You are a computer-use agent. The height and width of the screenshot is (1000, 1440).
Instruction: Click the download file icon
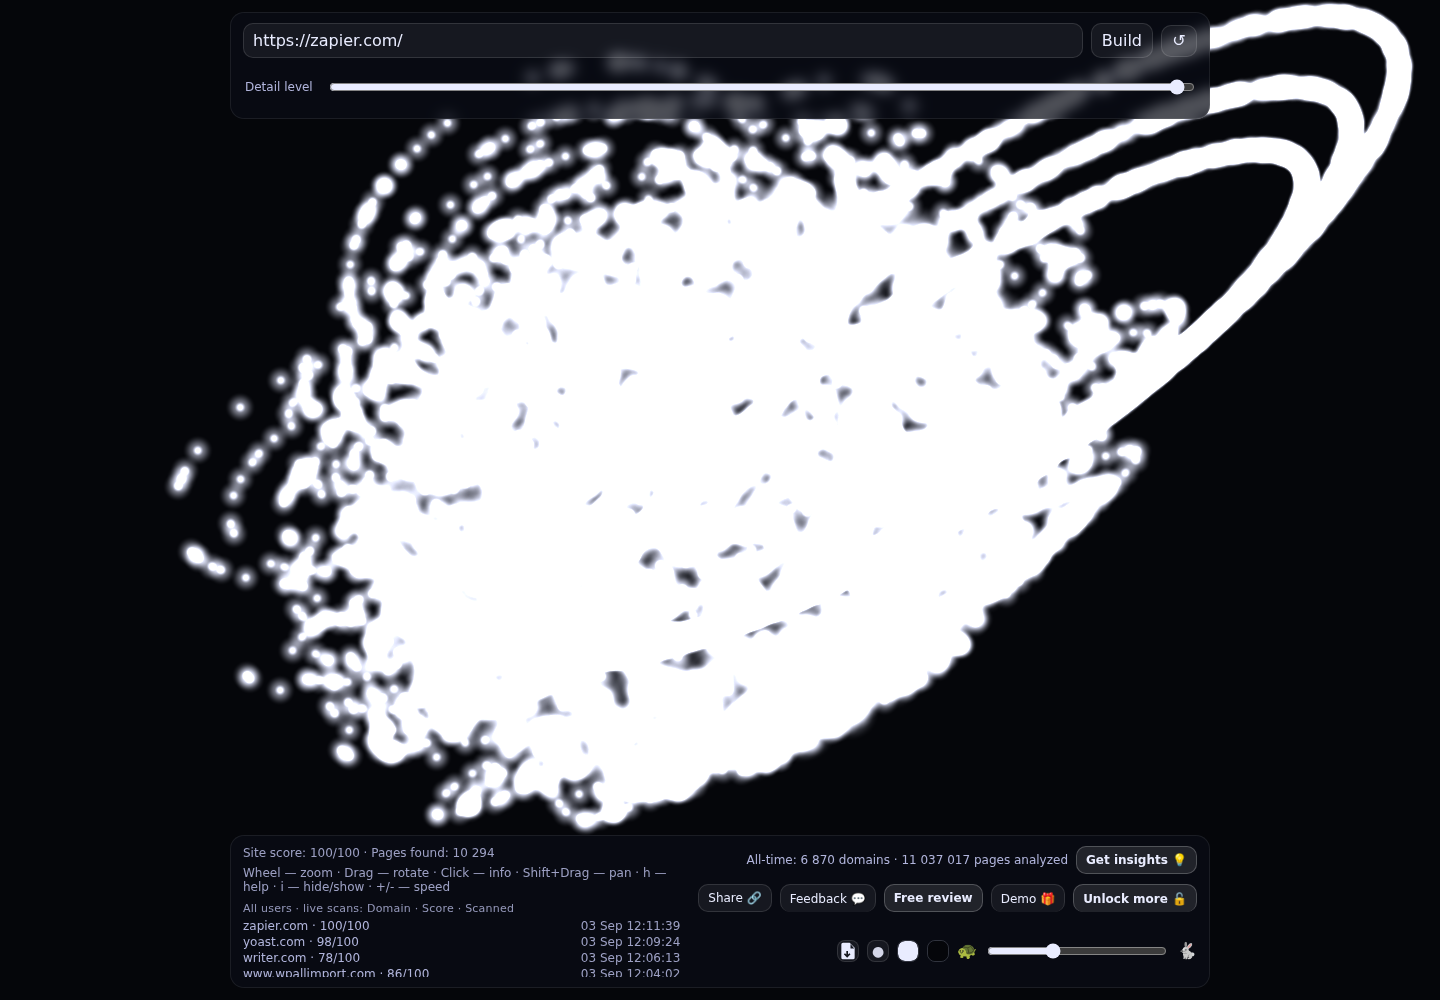848,951
